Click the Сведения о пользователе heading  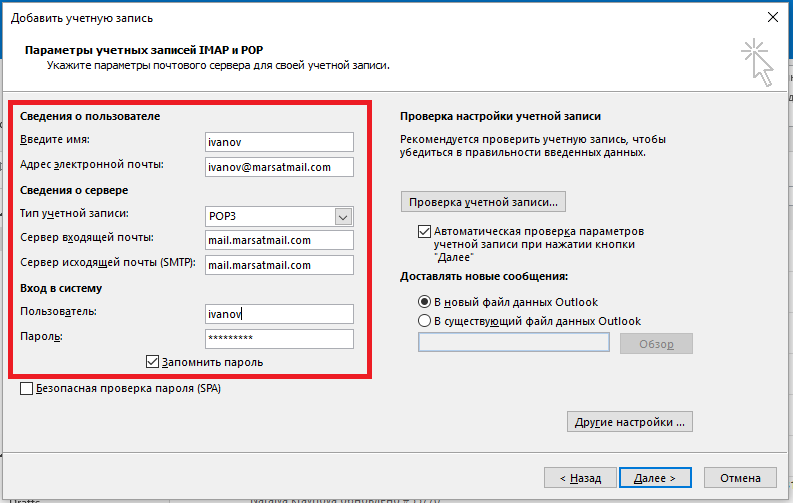pyautogui.click(x=90, y=116)
